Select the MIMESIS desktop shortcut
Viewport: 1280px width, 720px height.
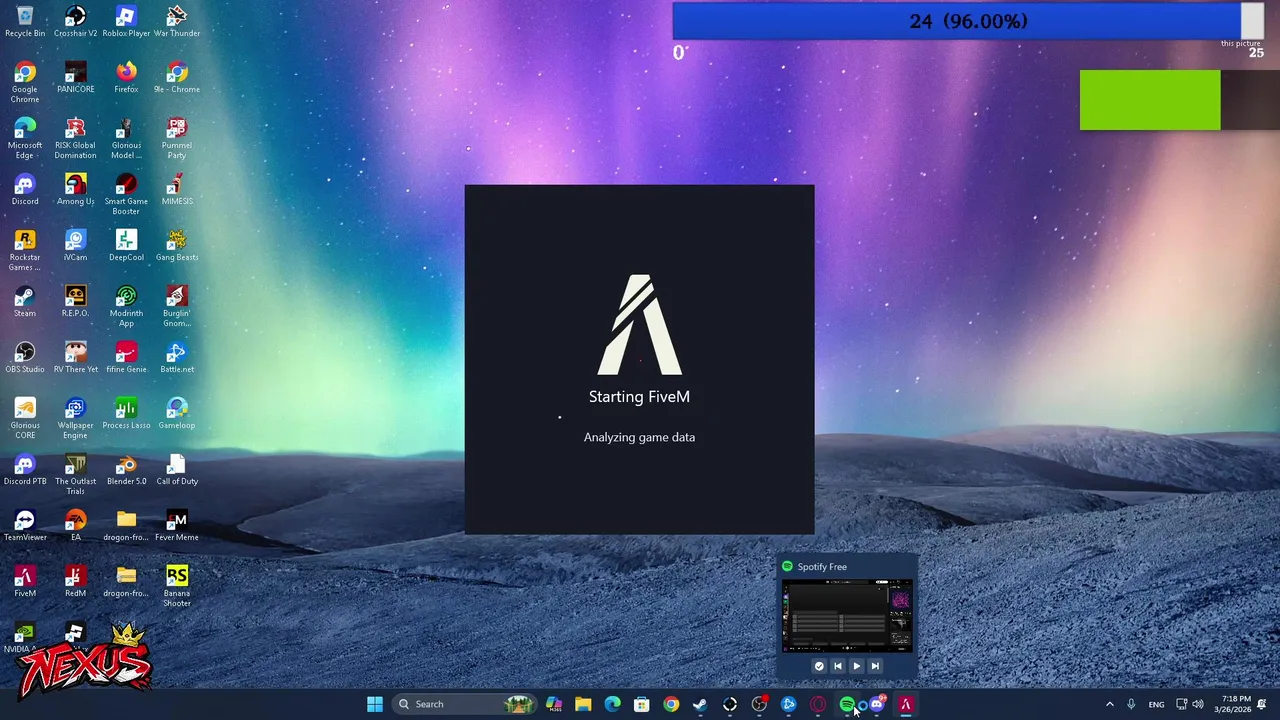tap(177, 189)
